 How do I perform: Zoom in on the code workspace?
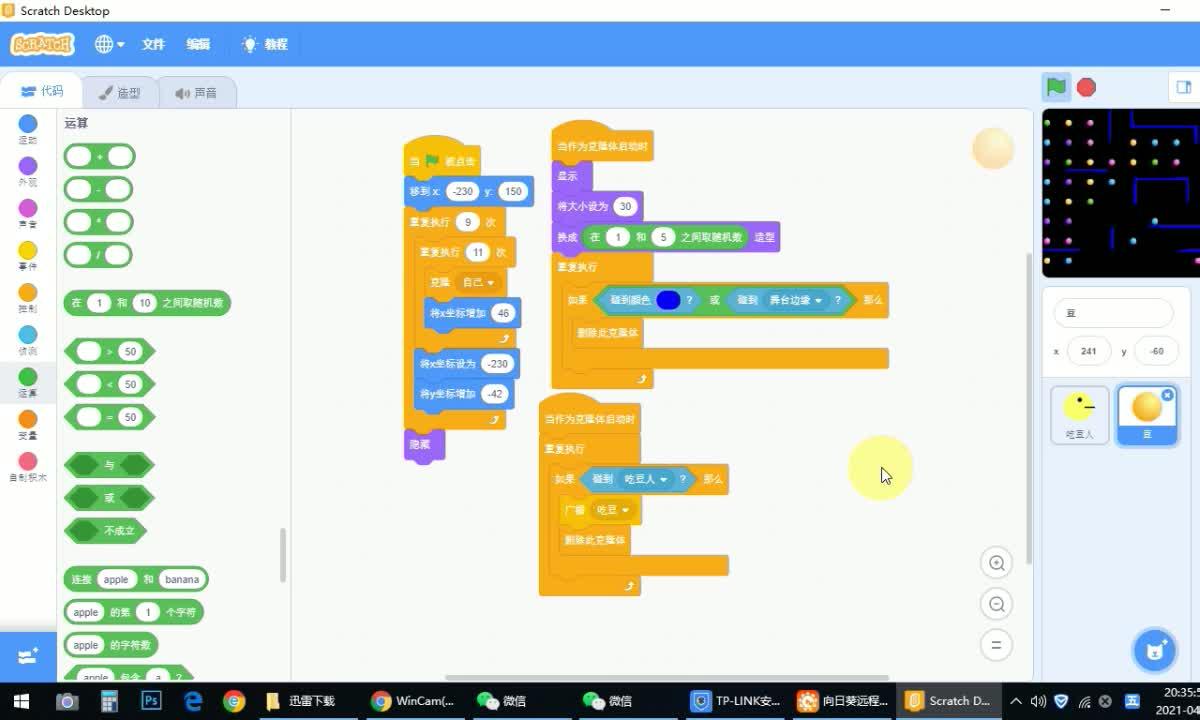(x=996, y=564)
